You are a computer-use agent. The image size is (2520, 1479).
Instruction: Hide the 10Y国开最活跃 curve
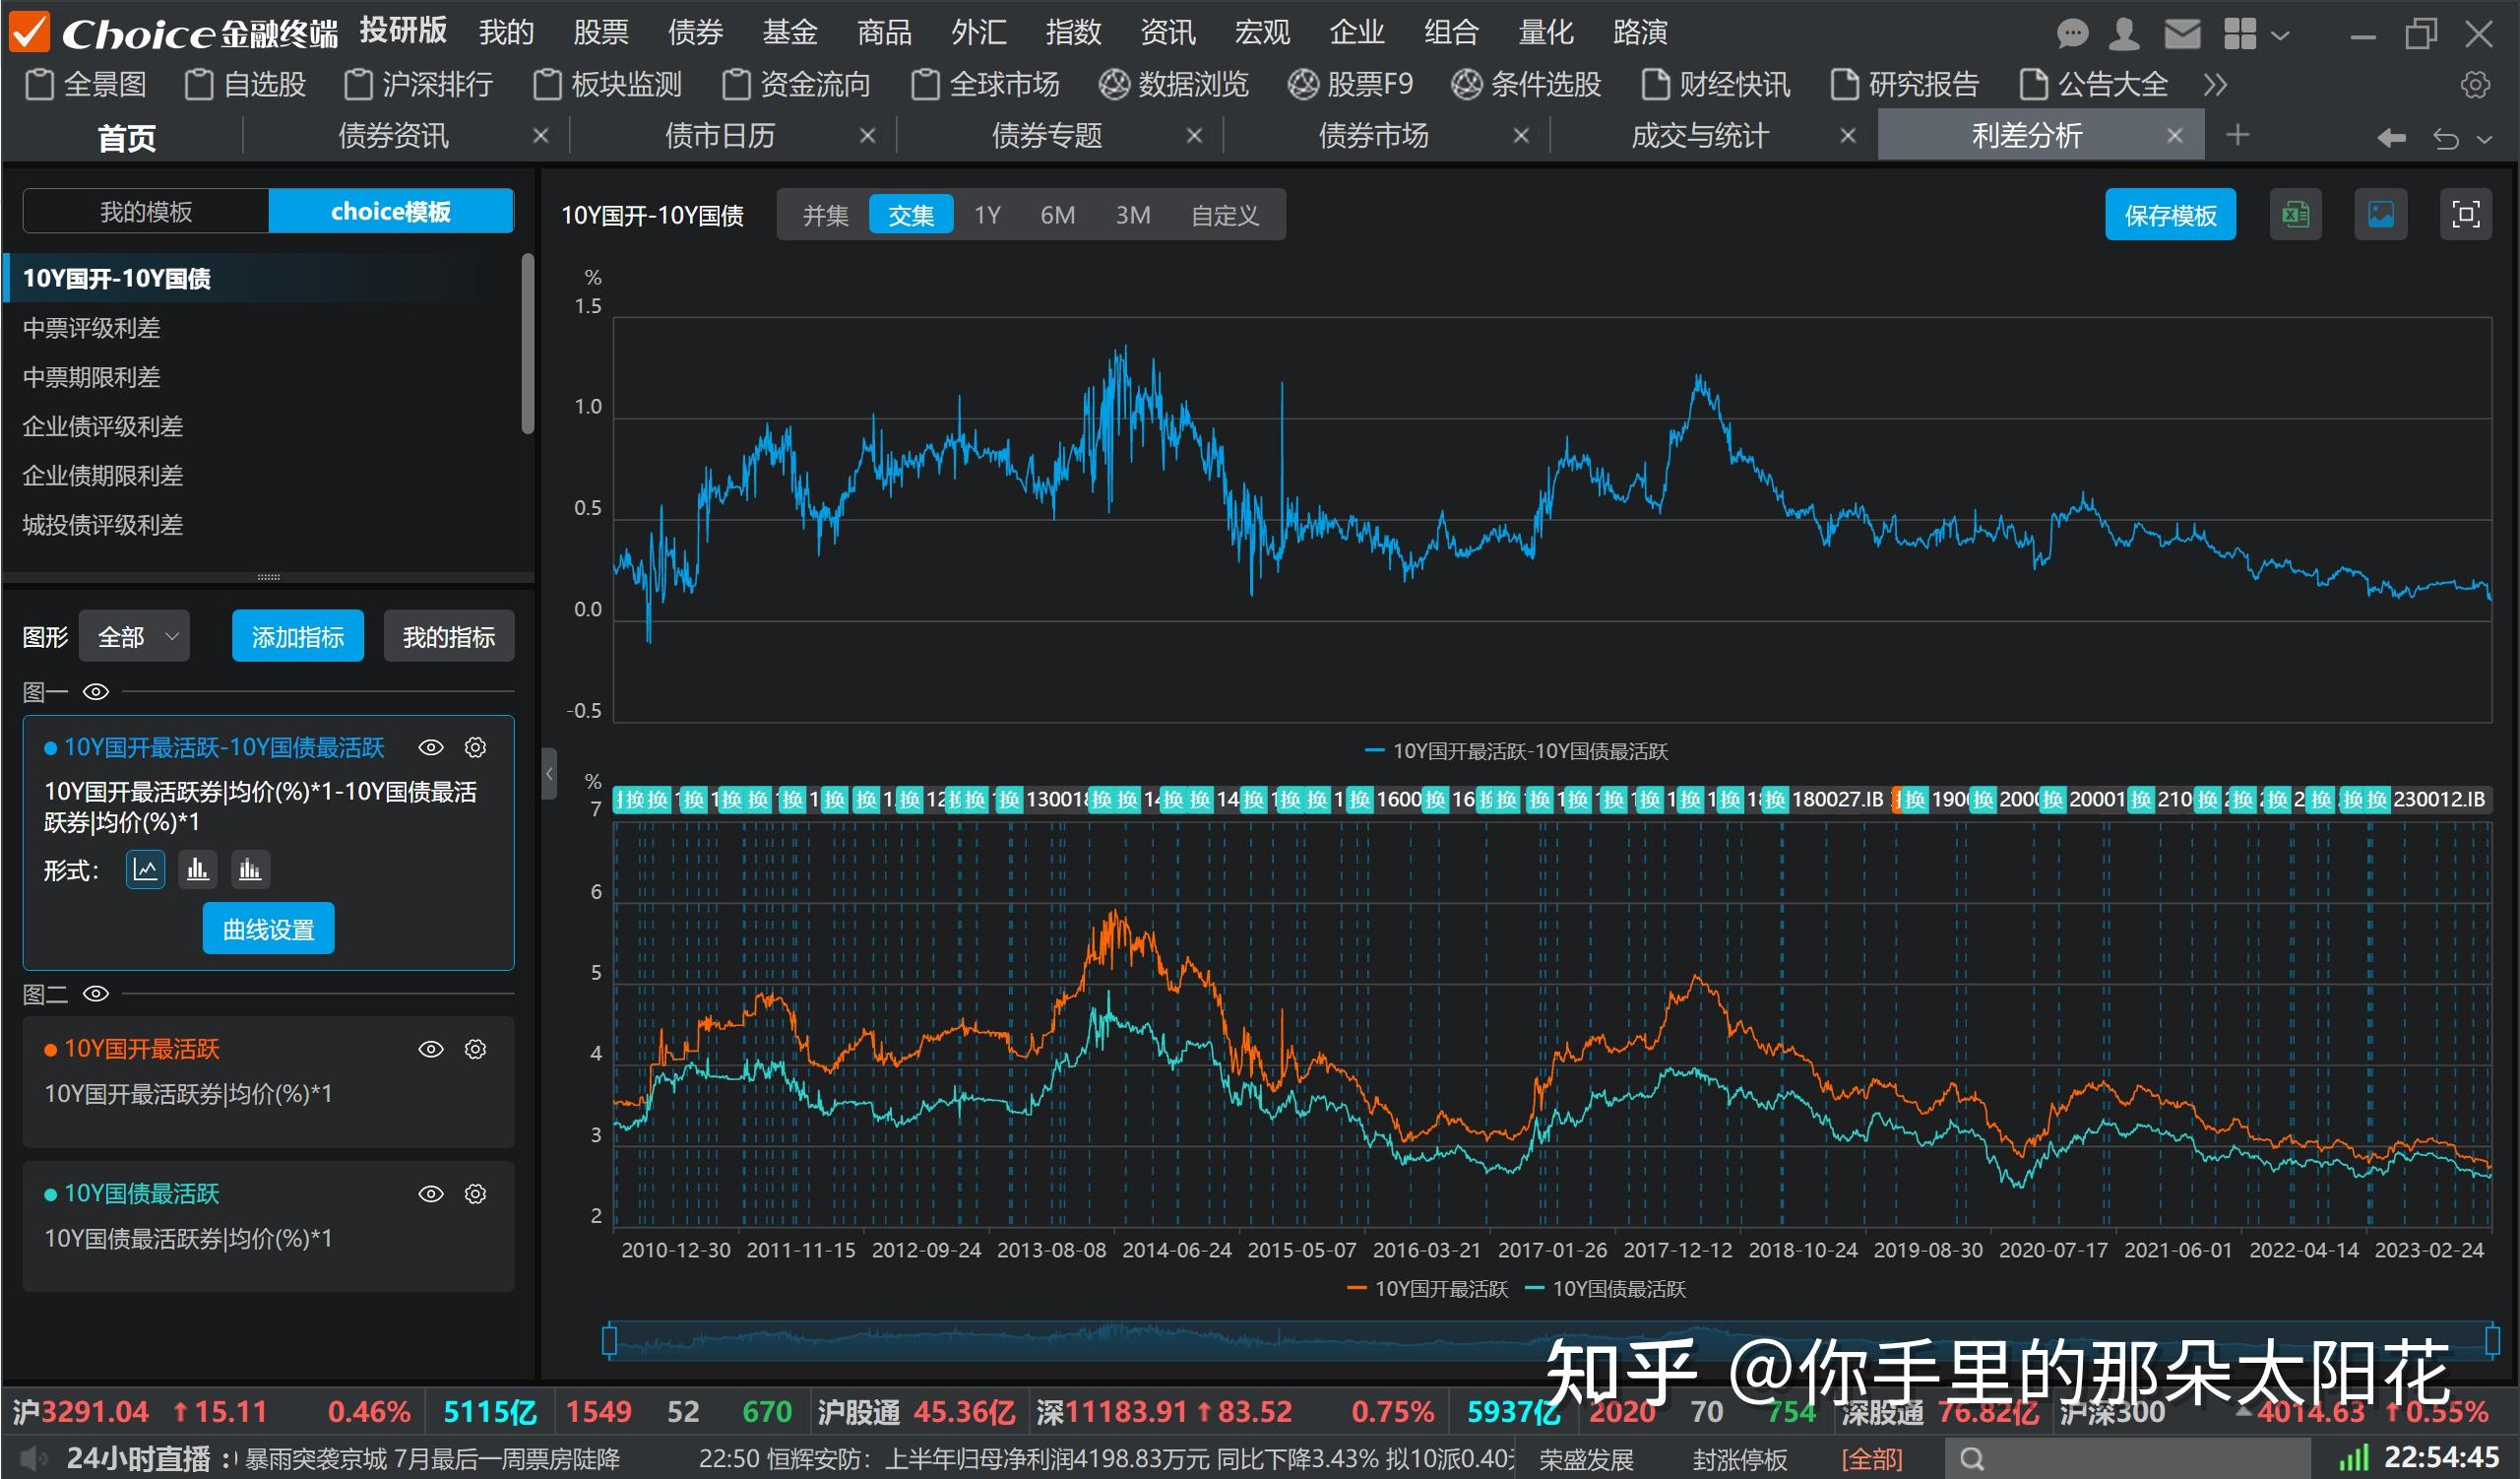(x=431, y=1048)
